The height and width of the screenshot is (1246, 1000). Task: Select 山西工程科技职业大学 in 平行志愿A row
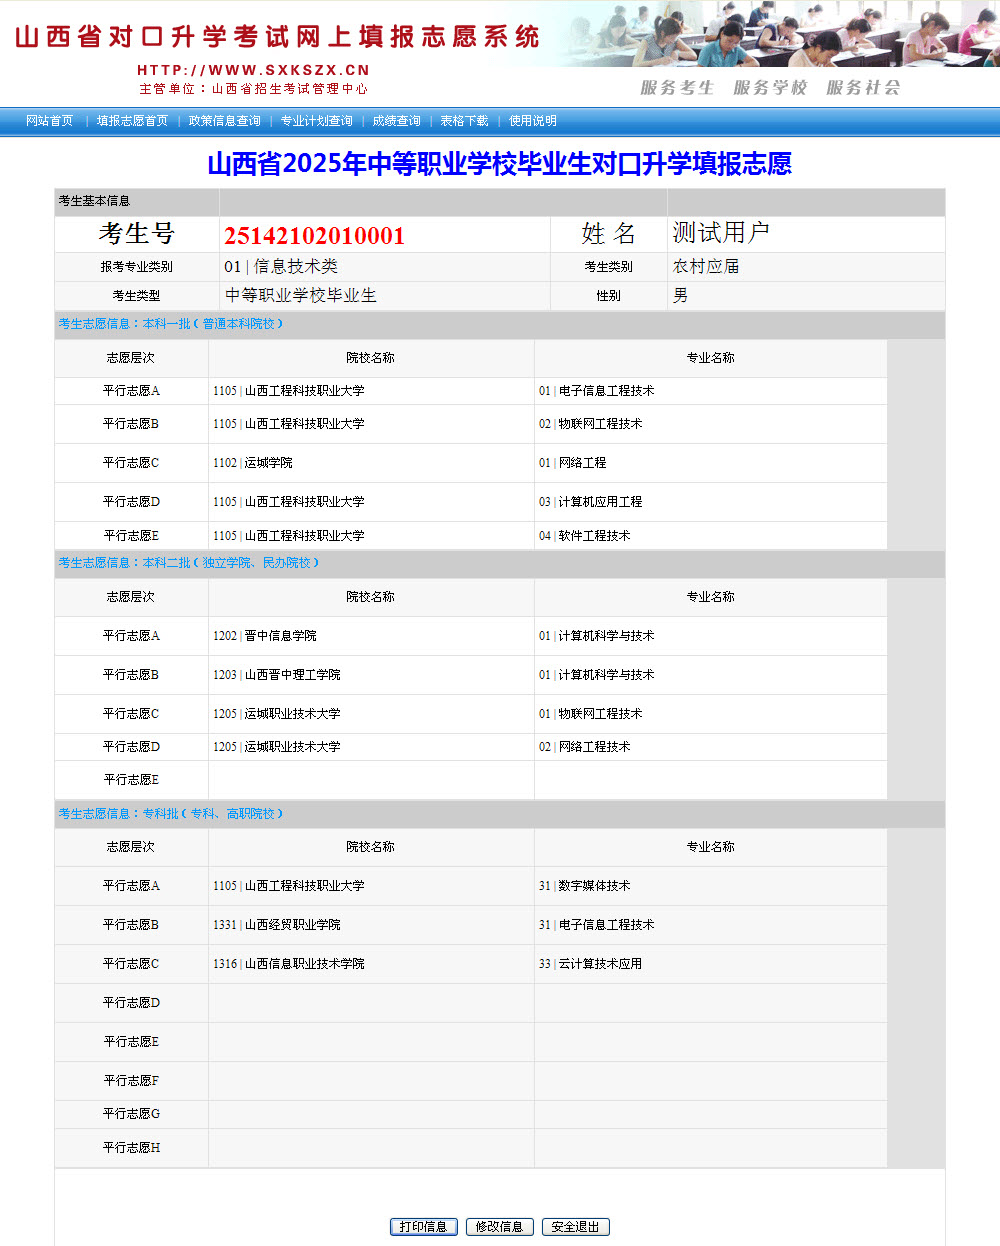tap(287, 391)
